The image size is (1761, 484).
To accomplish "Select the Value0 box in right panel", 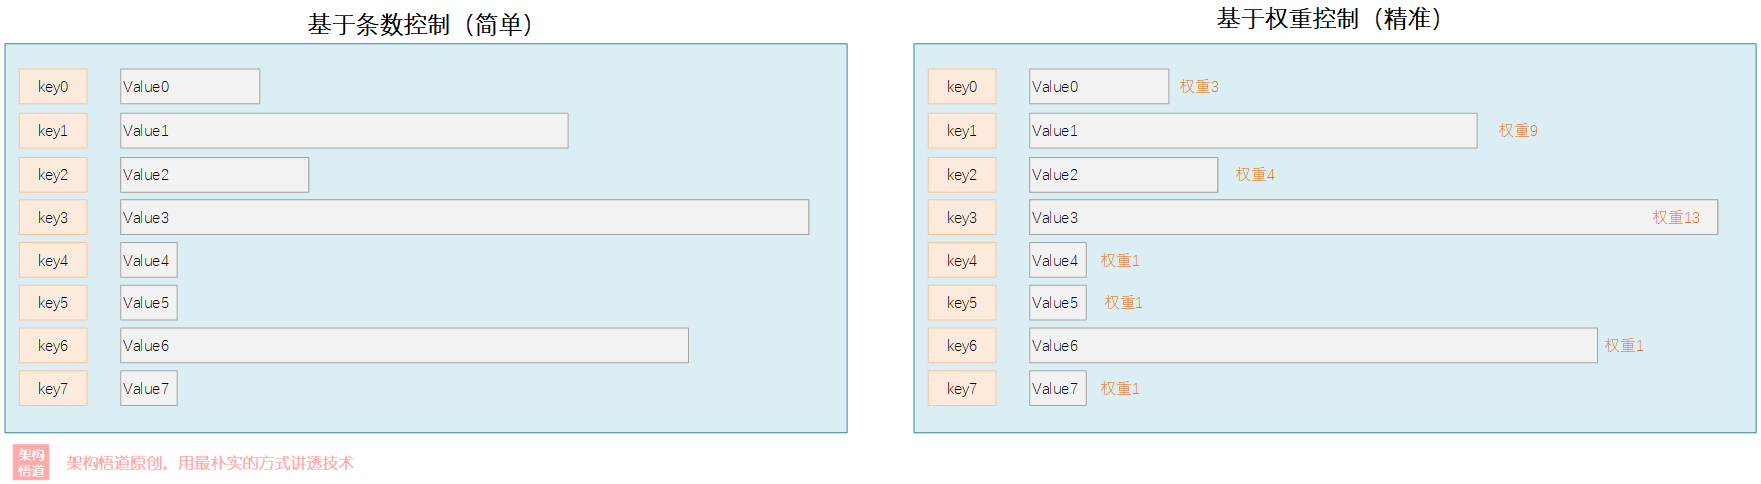I will (1098, 87).
